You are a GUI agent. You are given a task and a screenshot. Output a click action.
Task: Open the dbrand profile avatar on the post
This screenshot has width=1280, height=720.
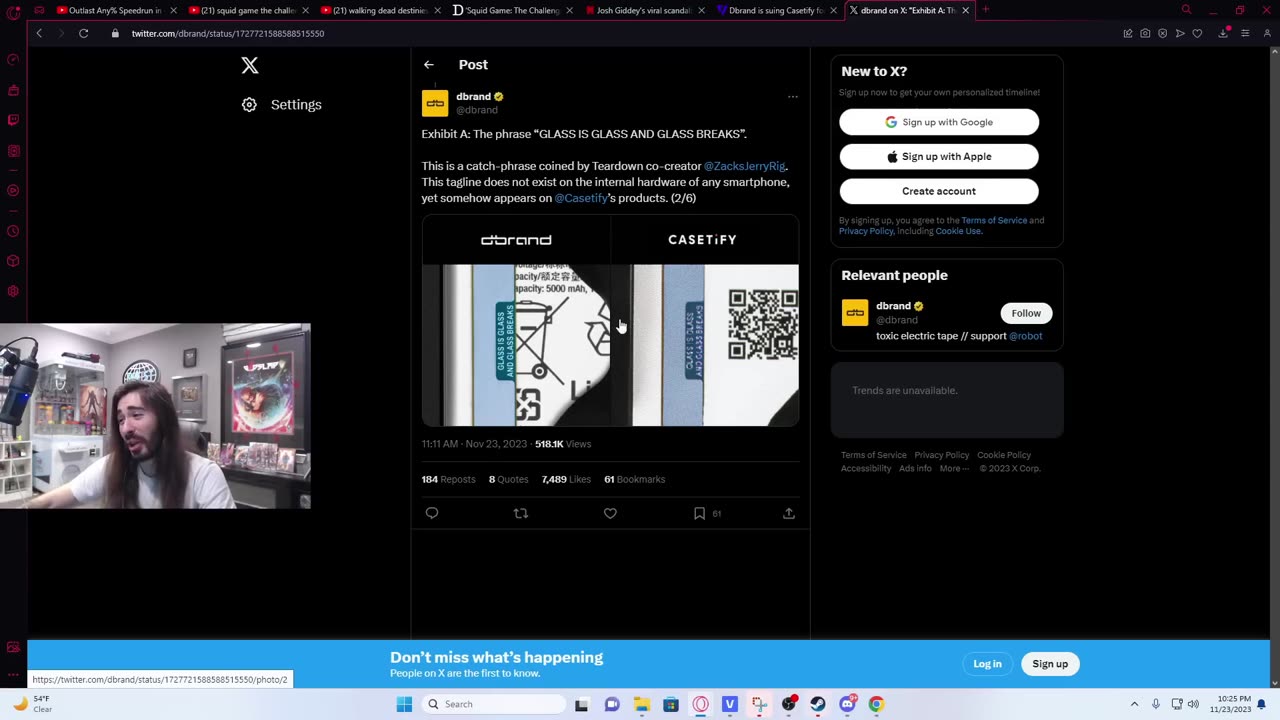click(435, 103)
